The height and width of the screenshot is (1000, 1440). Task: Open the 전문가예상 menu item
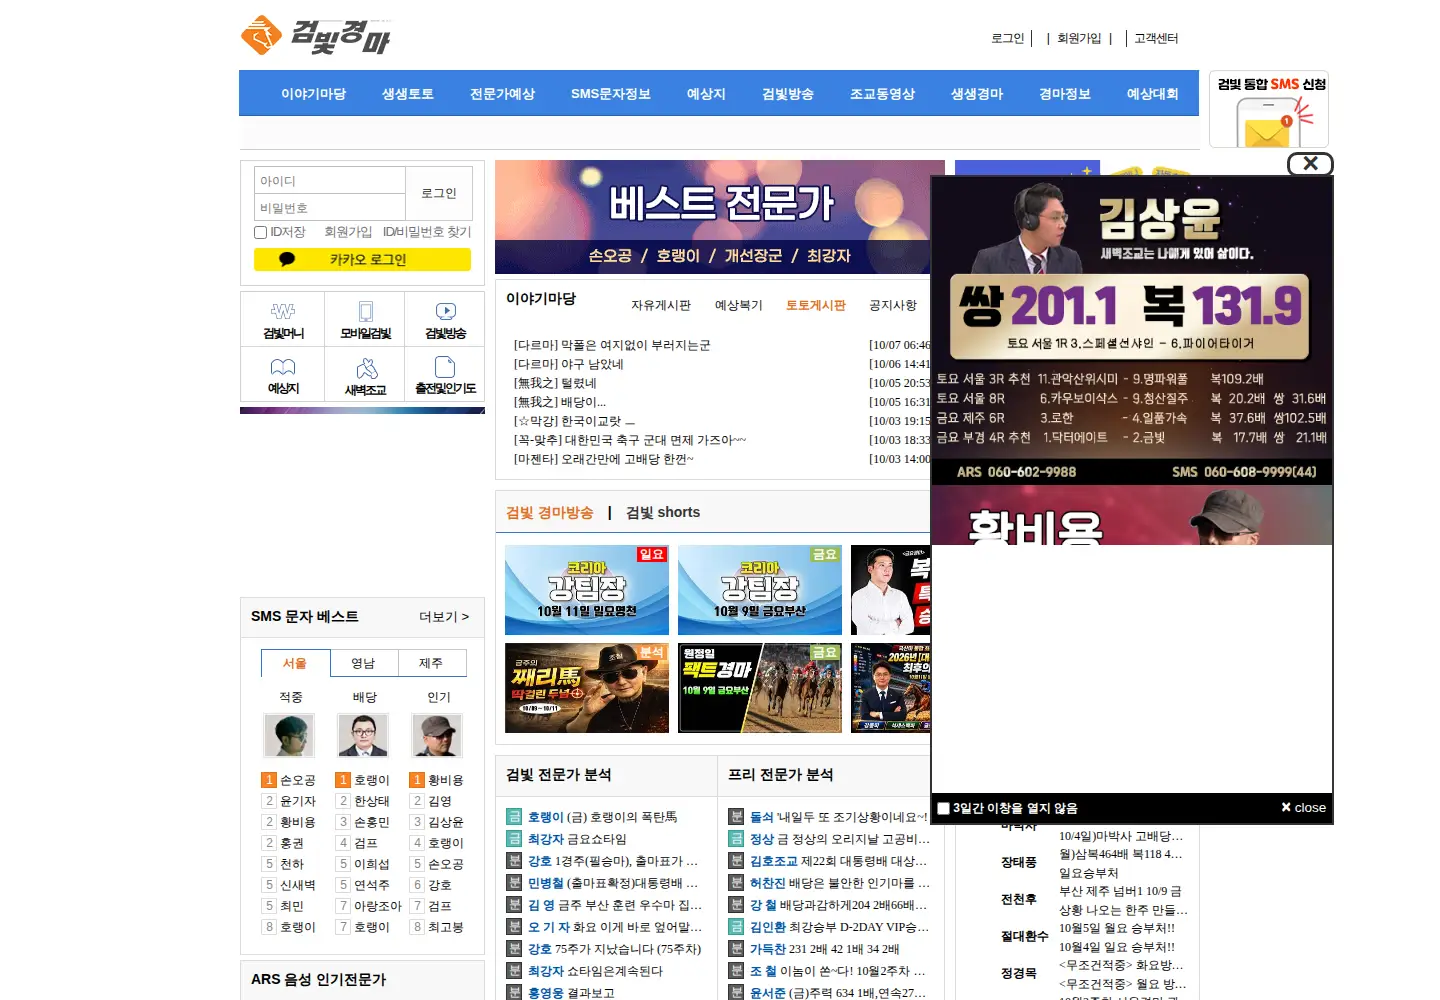[502, 93]
